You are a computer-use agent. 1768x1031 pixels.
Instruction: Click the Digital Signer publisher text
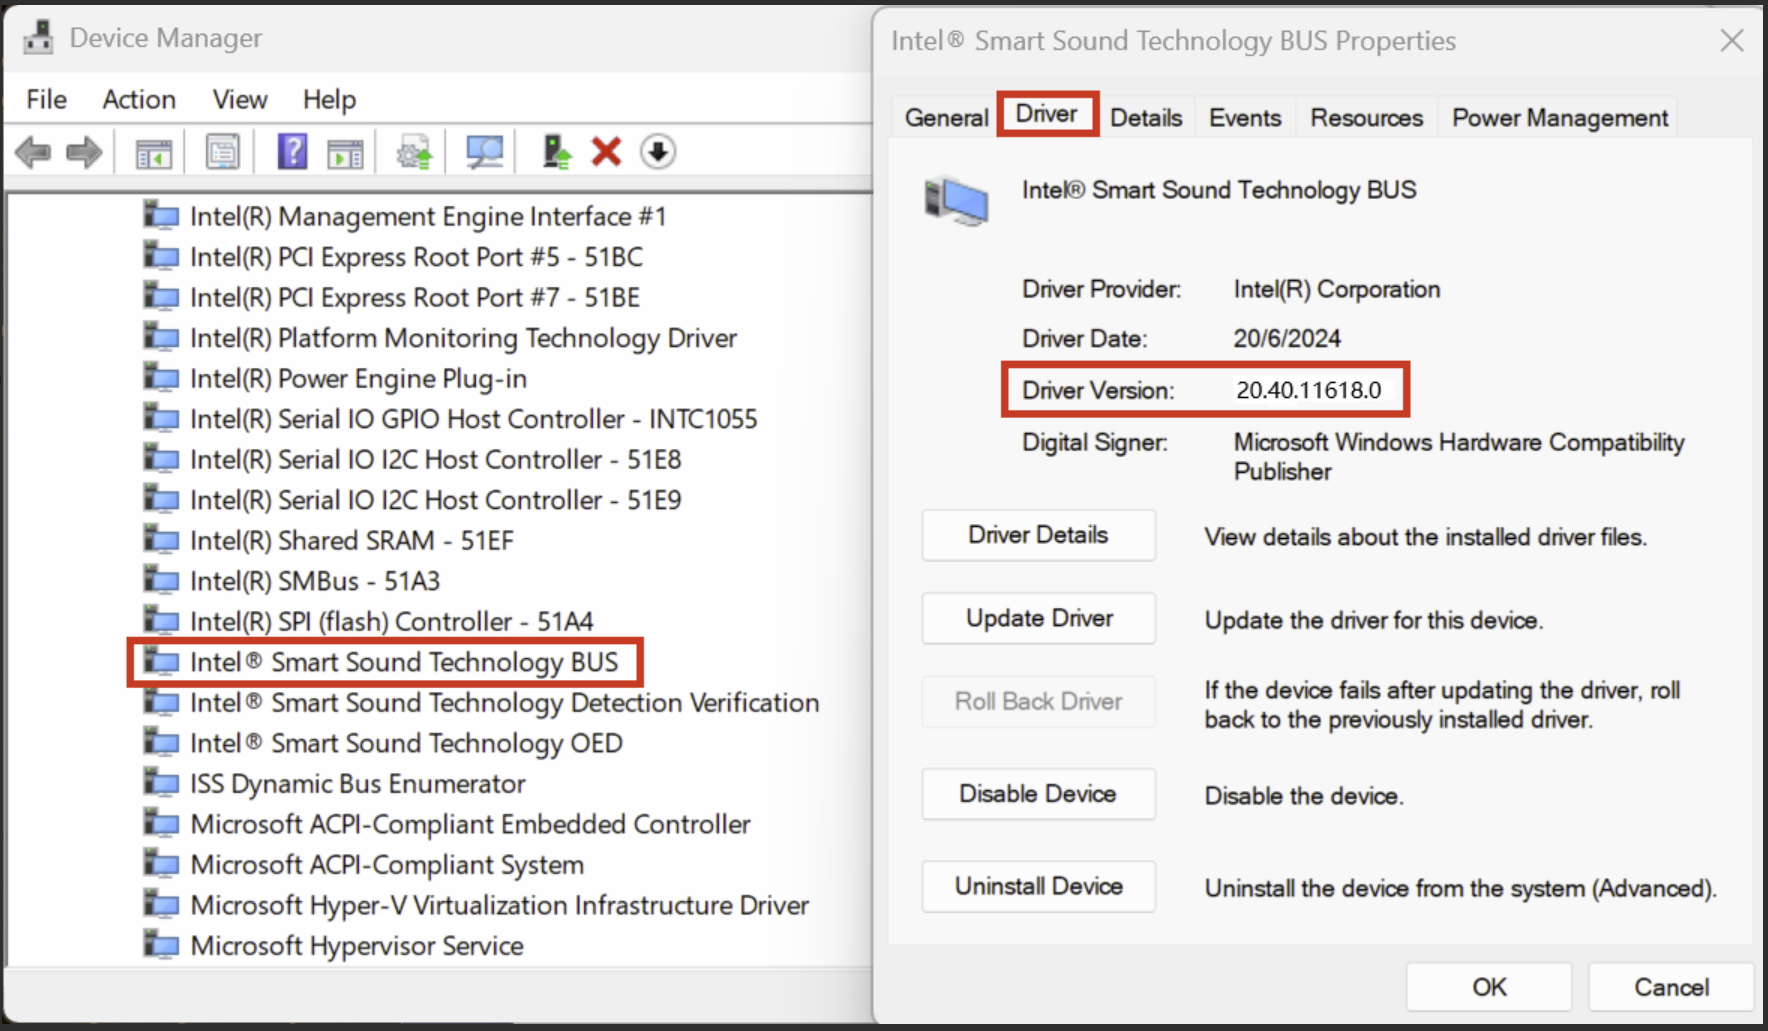click(x=1458, y=456)
